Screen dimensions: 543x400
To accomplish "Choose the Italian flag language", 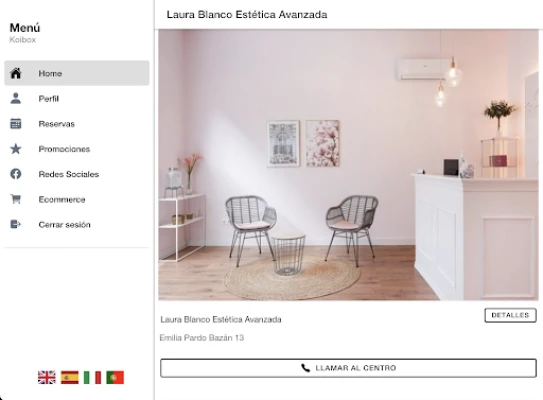I will click(92, 377).
